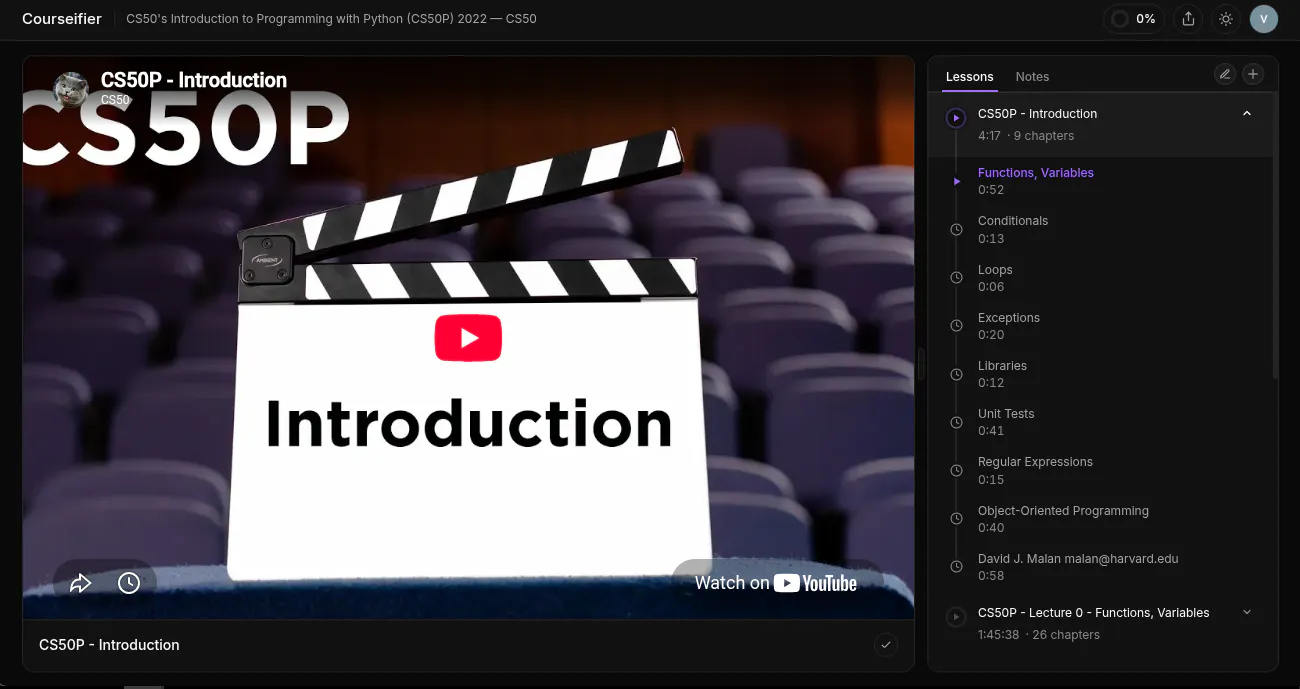Click the CS50P - Introduction lesson title in list

pyautogui.click(x=1038, y=114)
